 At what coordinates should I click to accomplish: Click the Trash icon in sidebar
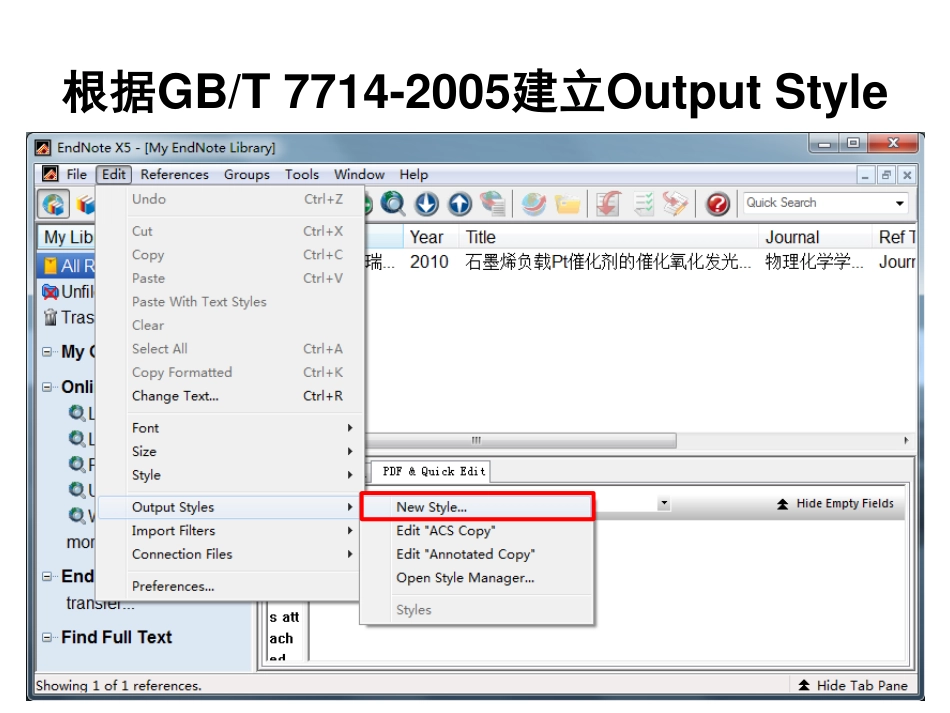[x=50, y=318]
